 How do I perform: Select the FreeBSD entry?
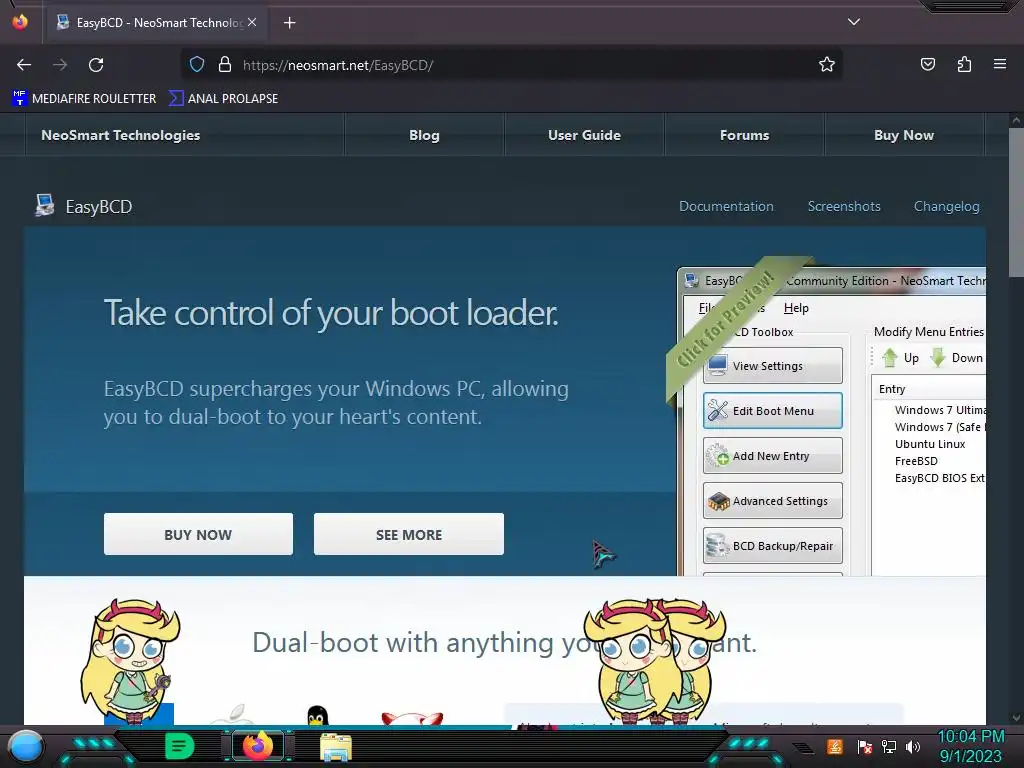click(x=916, y=461)
